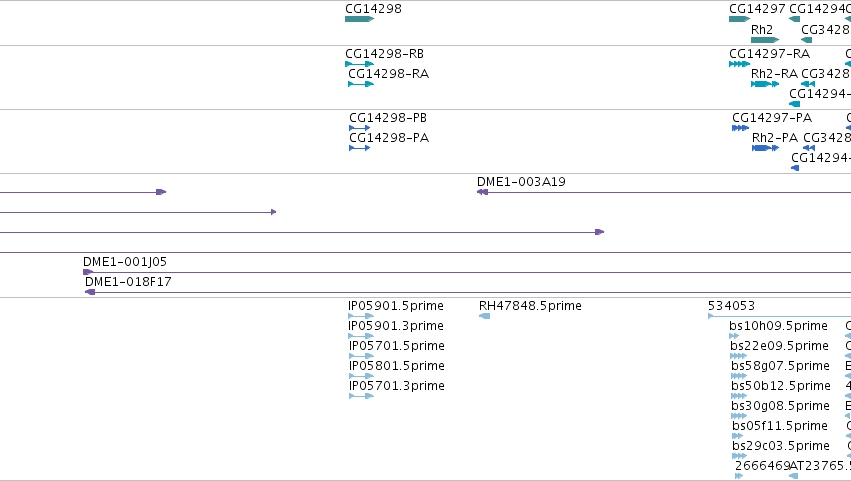The width and height of the screenshot is (851, 481).
Task: Click the IP05901.5prime EST glyph
Action: click(x=361, y=316)
